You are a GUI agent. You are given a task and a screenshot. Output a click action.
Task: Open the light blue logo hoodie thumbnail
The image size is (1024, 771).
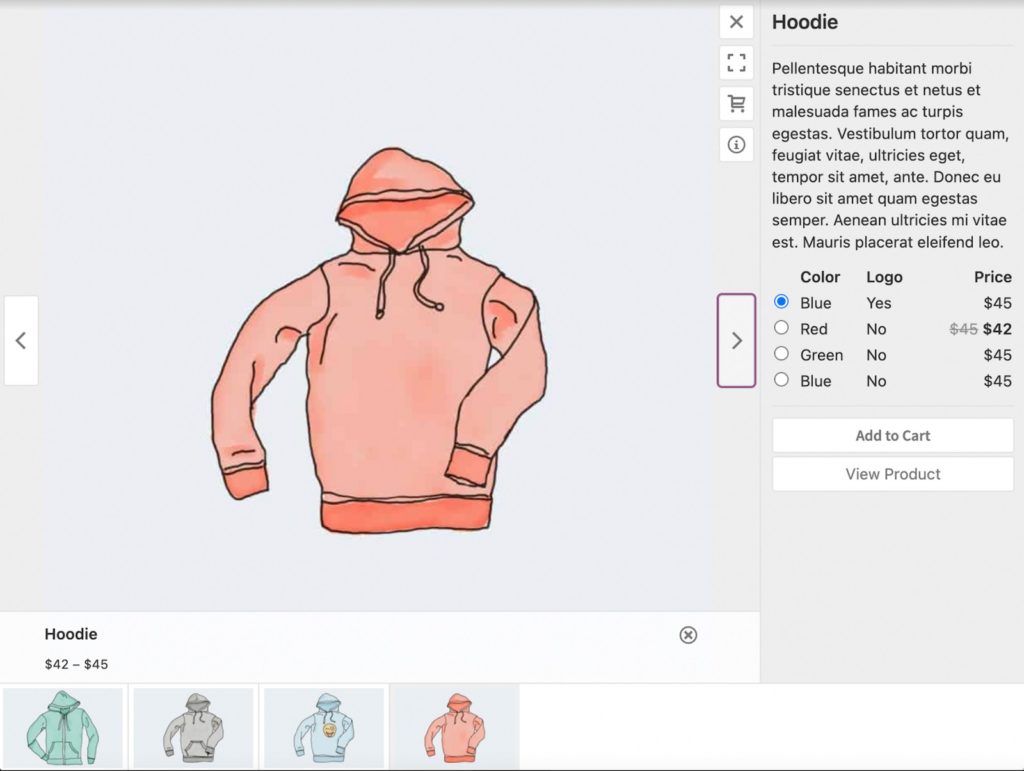pyautogui.click(x=324, y=728)
